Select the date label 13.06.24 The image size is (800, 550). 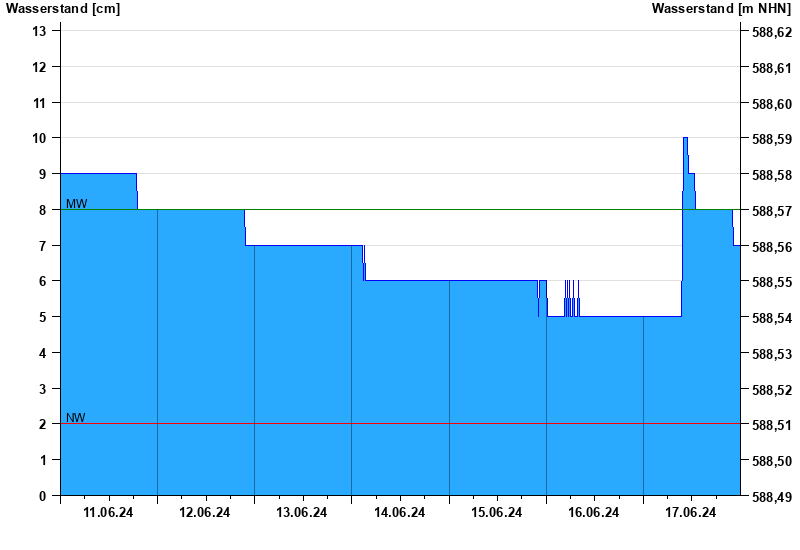click(x=302, y=512)
